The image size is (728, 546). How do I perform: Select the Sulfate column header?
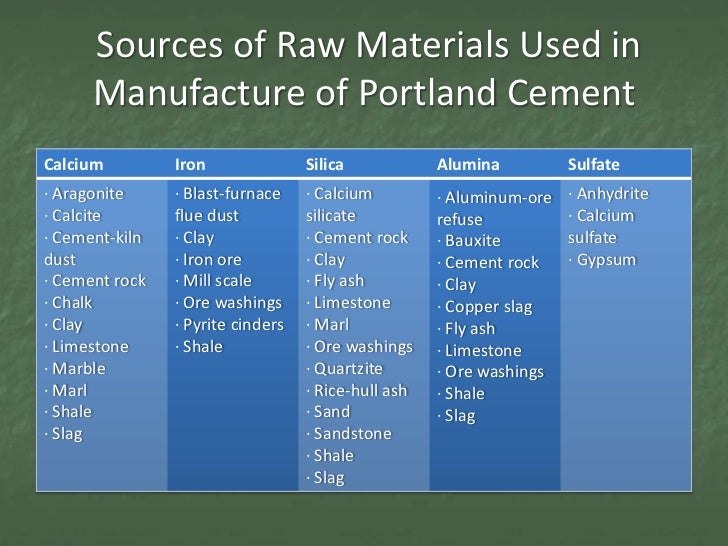pos(593,164)
